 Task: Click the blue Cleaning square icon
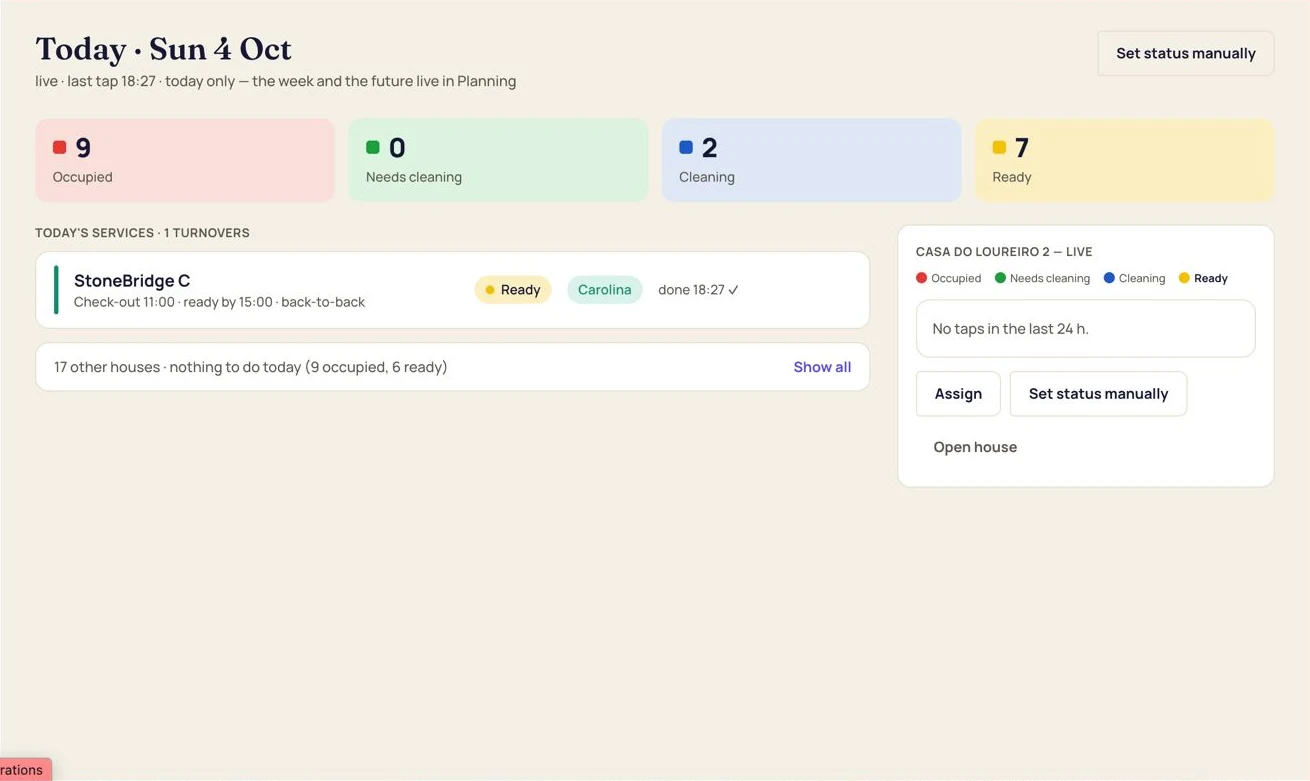click(685, 147)
